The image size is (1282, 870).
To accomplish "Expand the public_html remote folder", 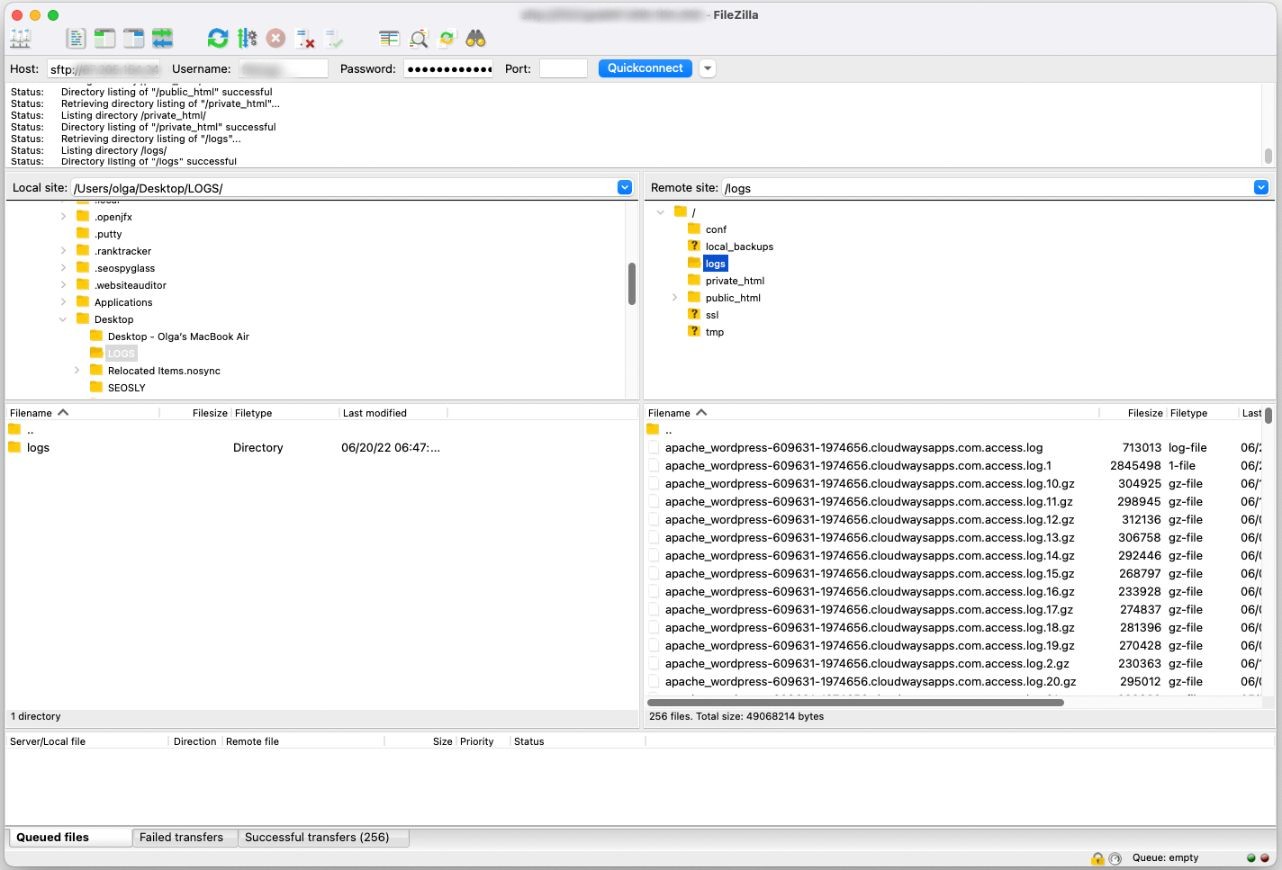I will 674,297.
